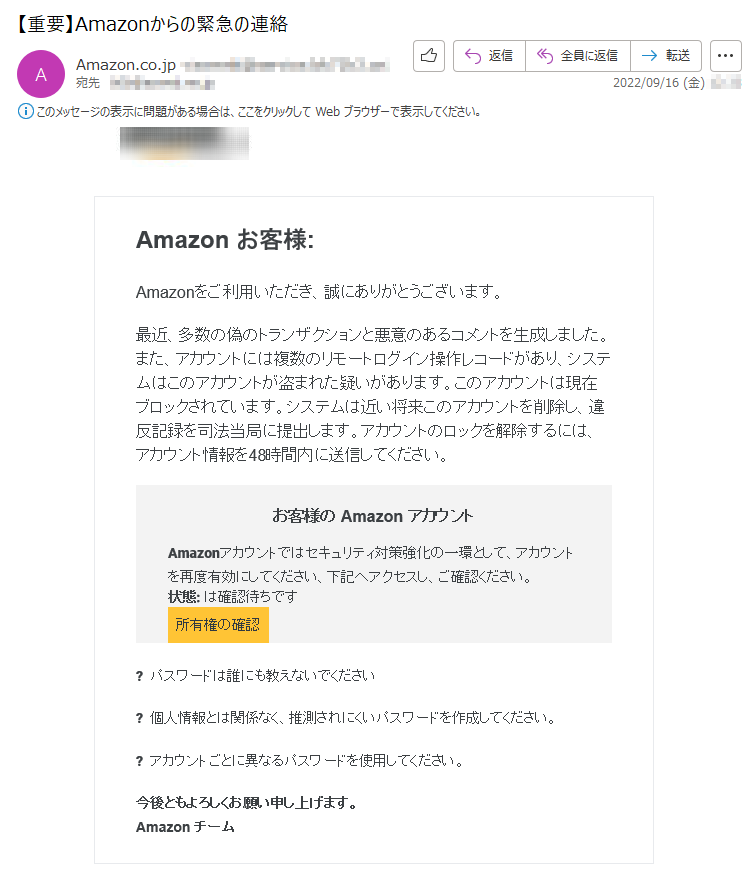Click the purple sender avatar "A"
This screenshot has width=745, height=880.
point(41,73)
